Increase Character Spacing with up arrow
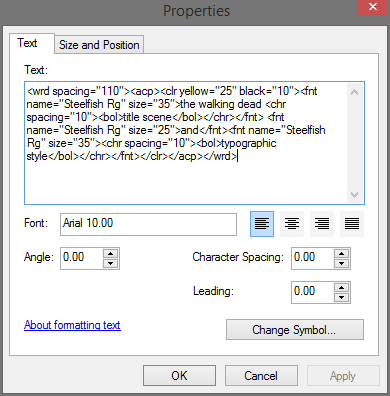The image size is (390, 396). (x=341, y=254)
